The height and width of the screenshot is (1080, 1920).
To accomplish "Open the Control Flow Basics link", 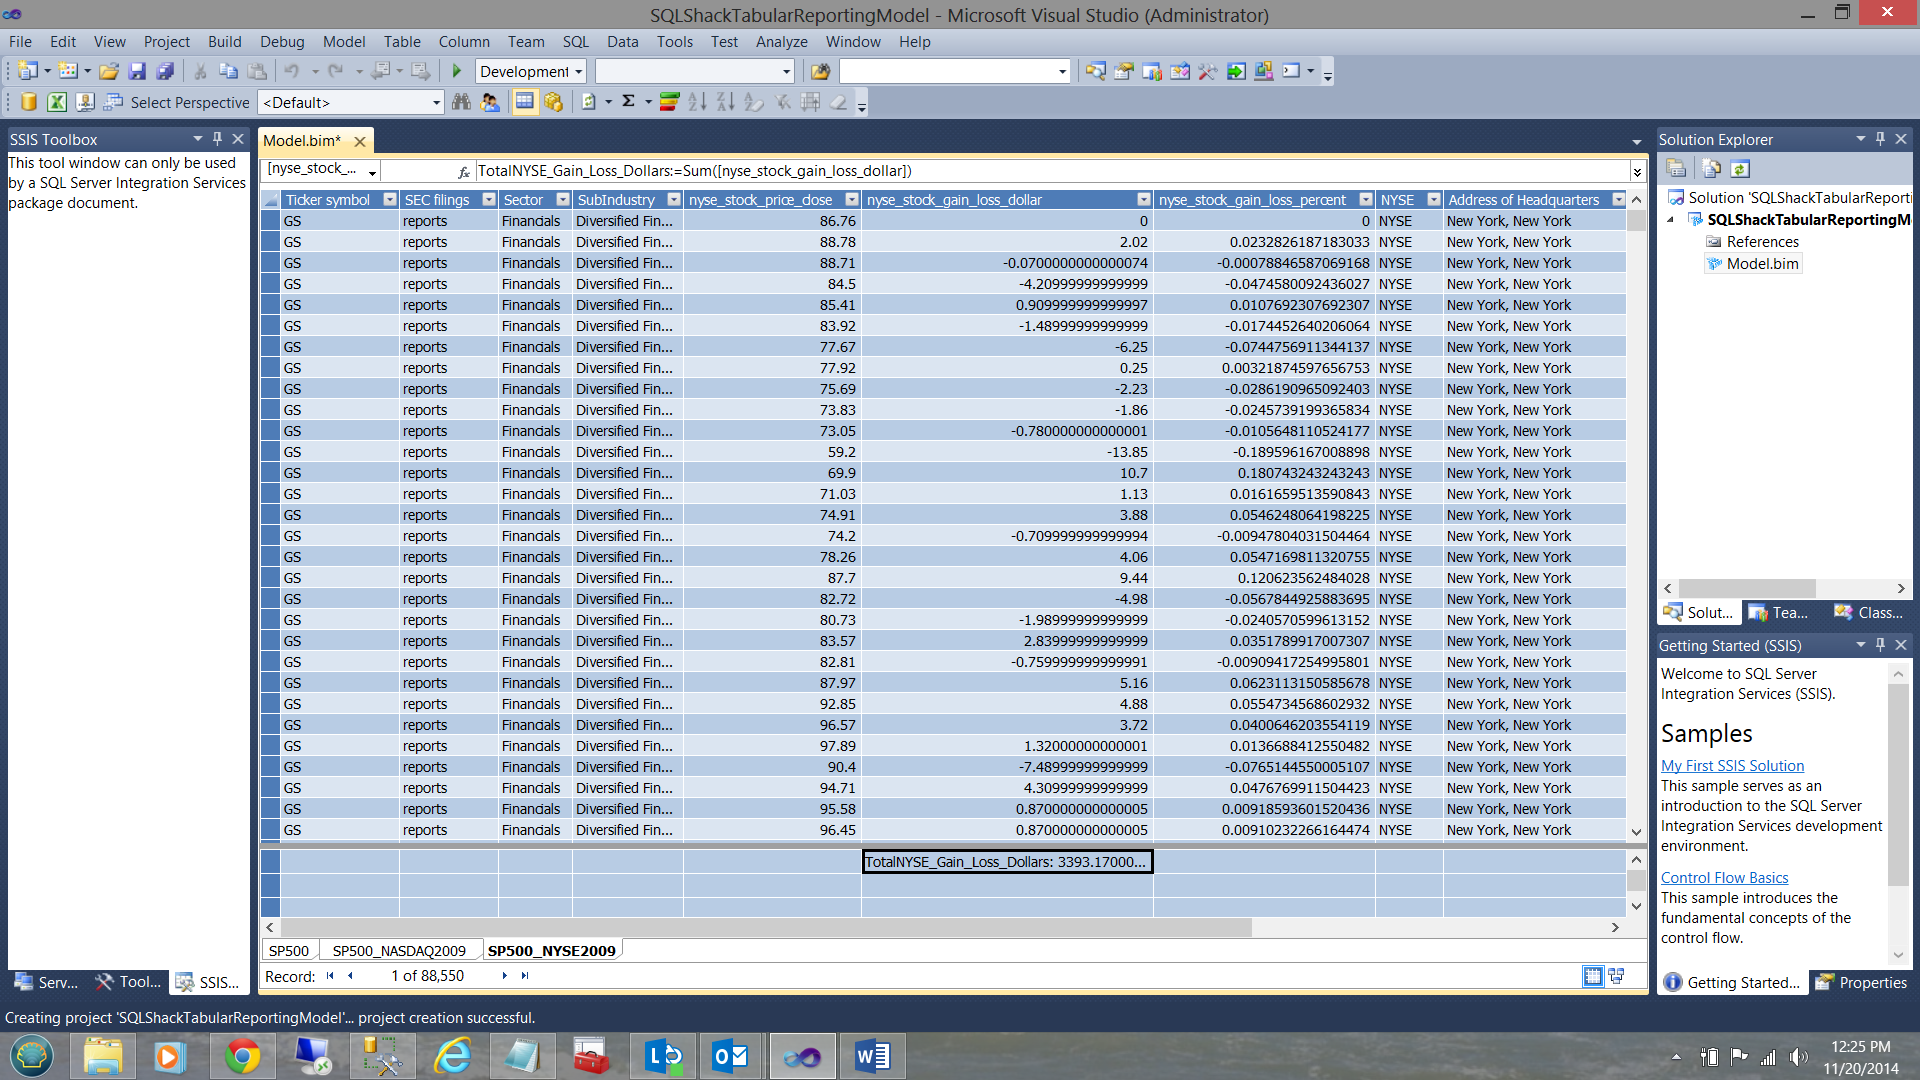I will (x=1724, y=877).
